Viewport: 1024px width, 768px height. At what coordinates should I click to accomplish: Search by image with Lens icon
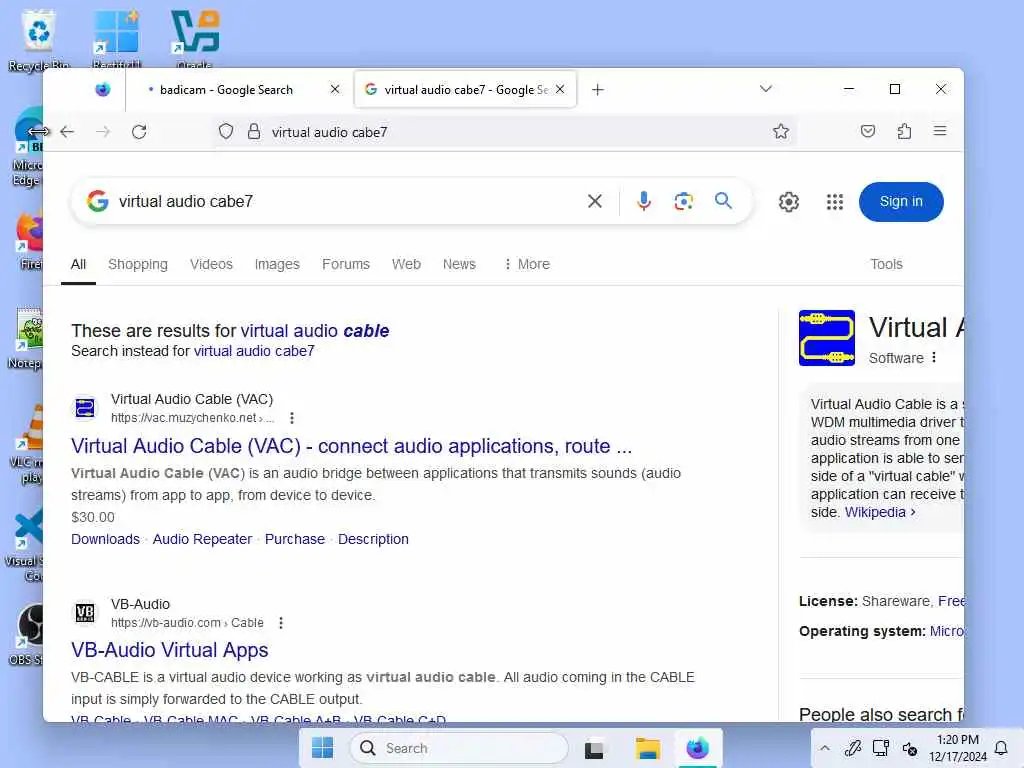point(683,201)
